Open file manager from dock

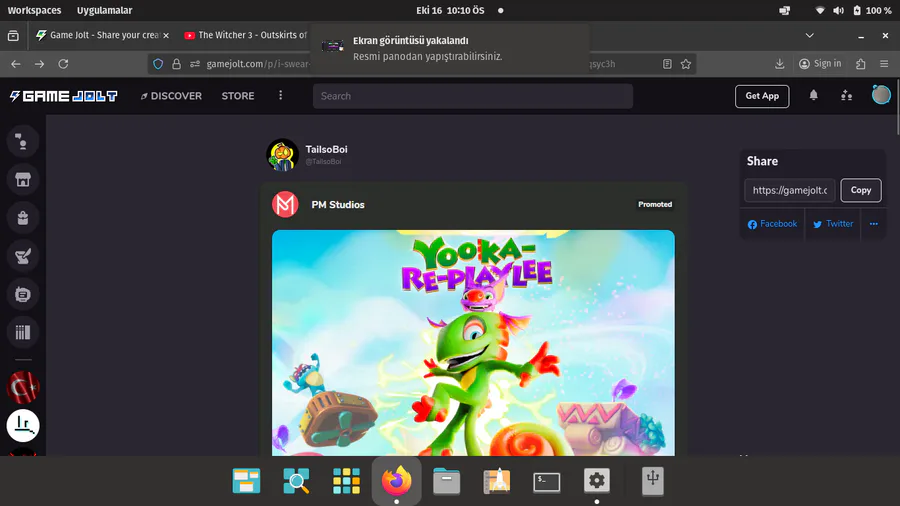(447, 481)
